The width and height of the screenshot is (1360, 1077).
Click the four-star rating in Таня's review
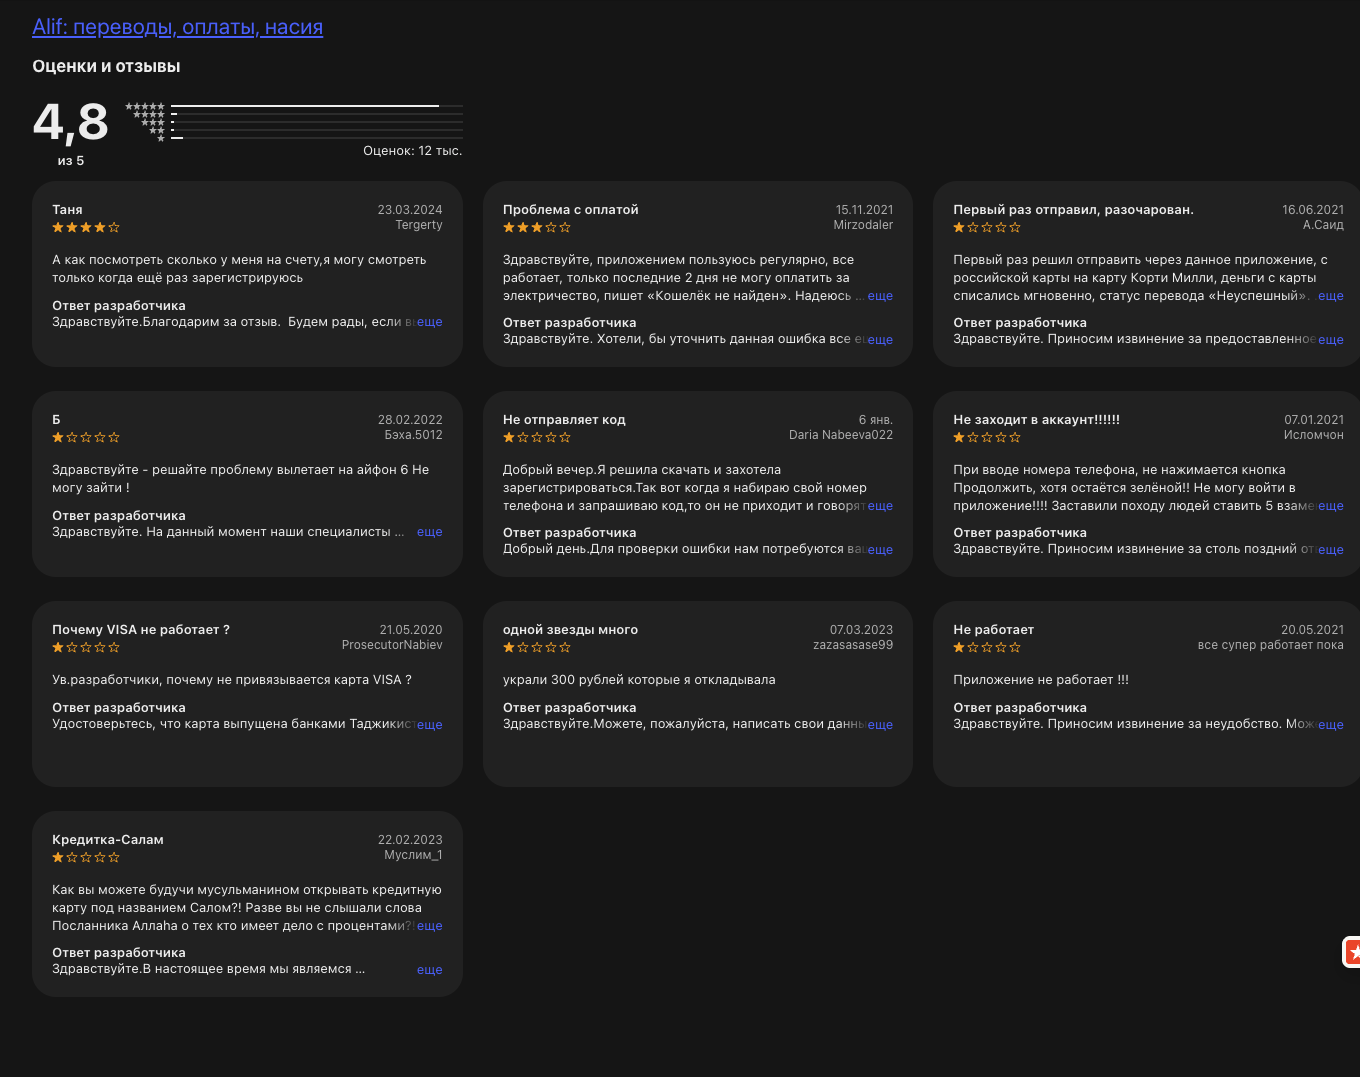(86, 228)
